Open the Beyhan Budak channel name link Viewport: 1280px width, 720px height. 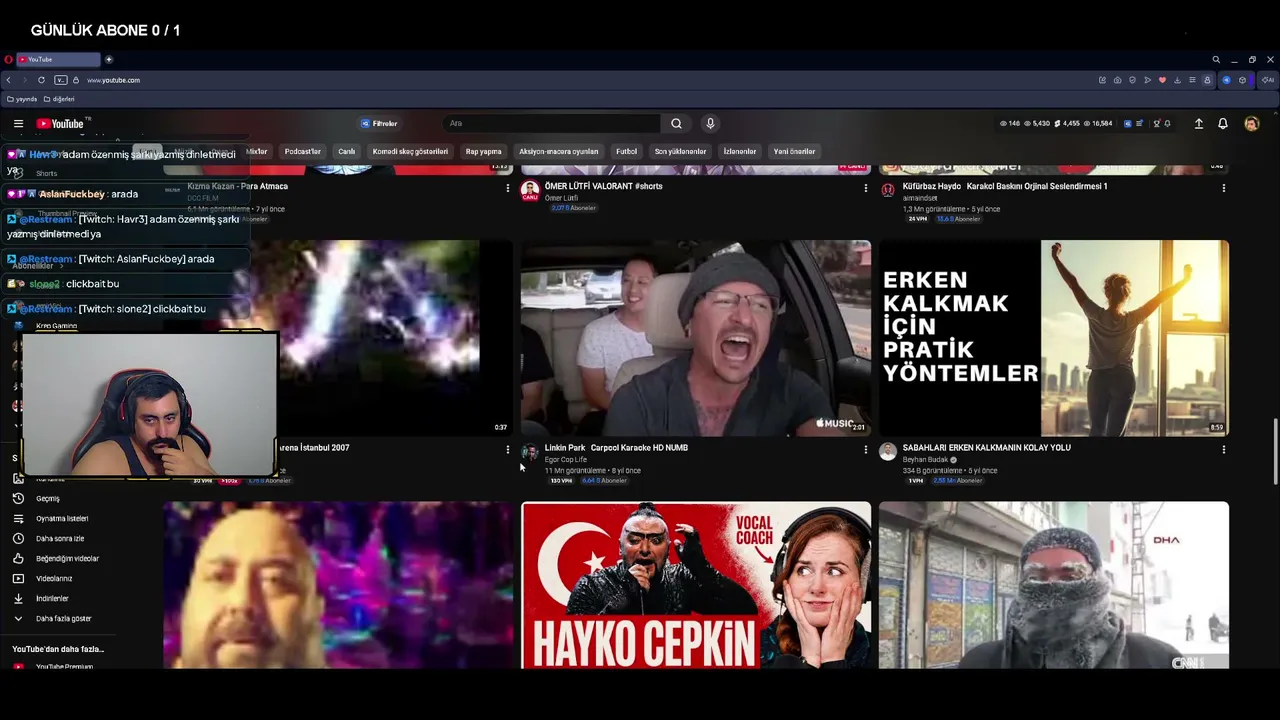[x=926, y=460]
